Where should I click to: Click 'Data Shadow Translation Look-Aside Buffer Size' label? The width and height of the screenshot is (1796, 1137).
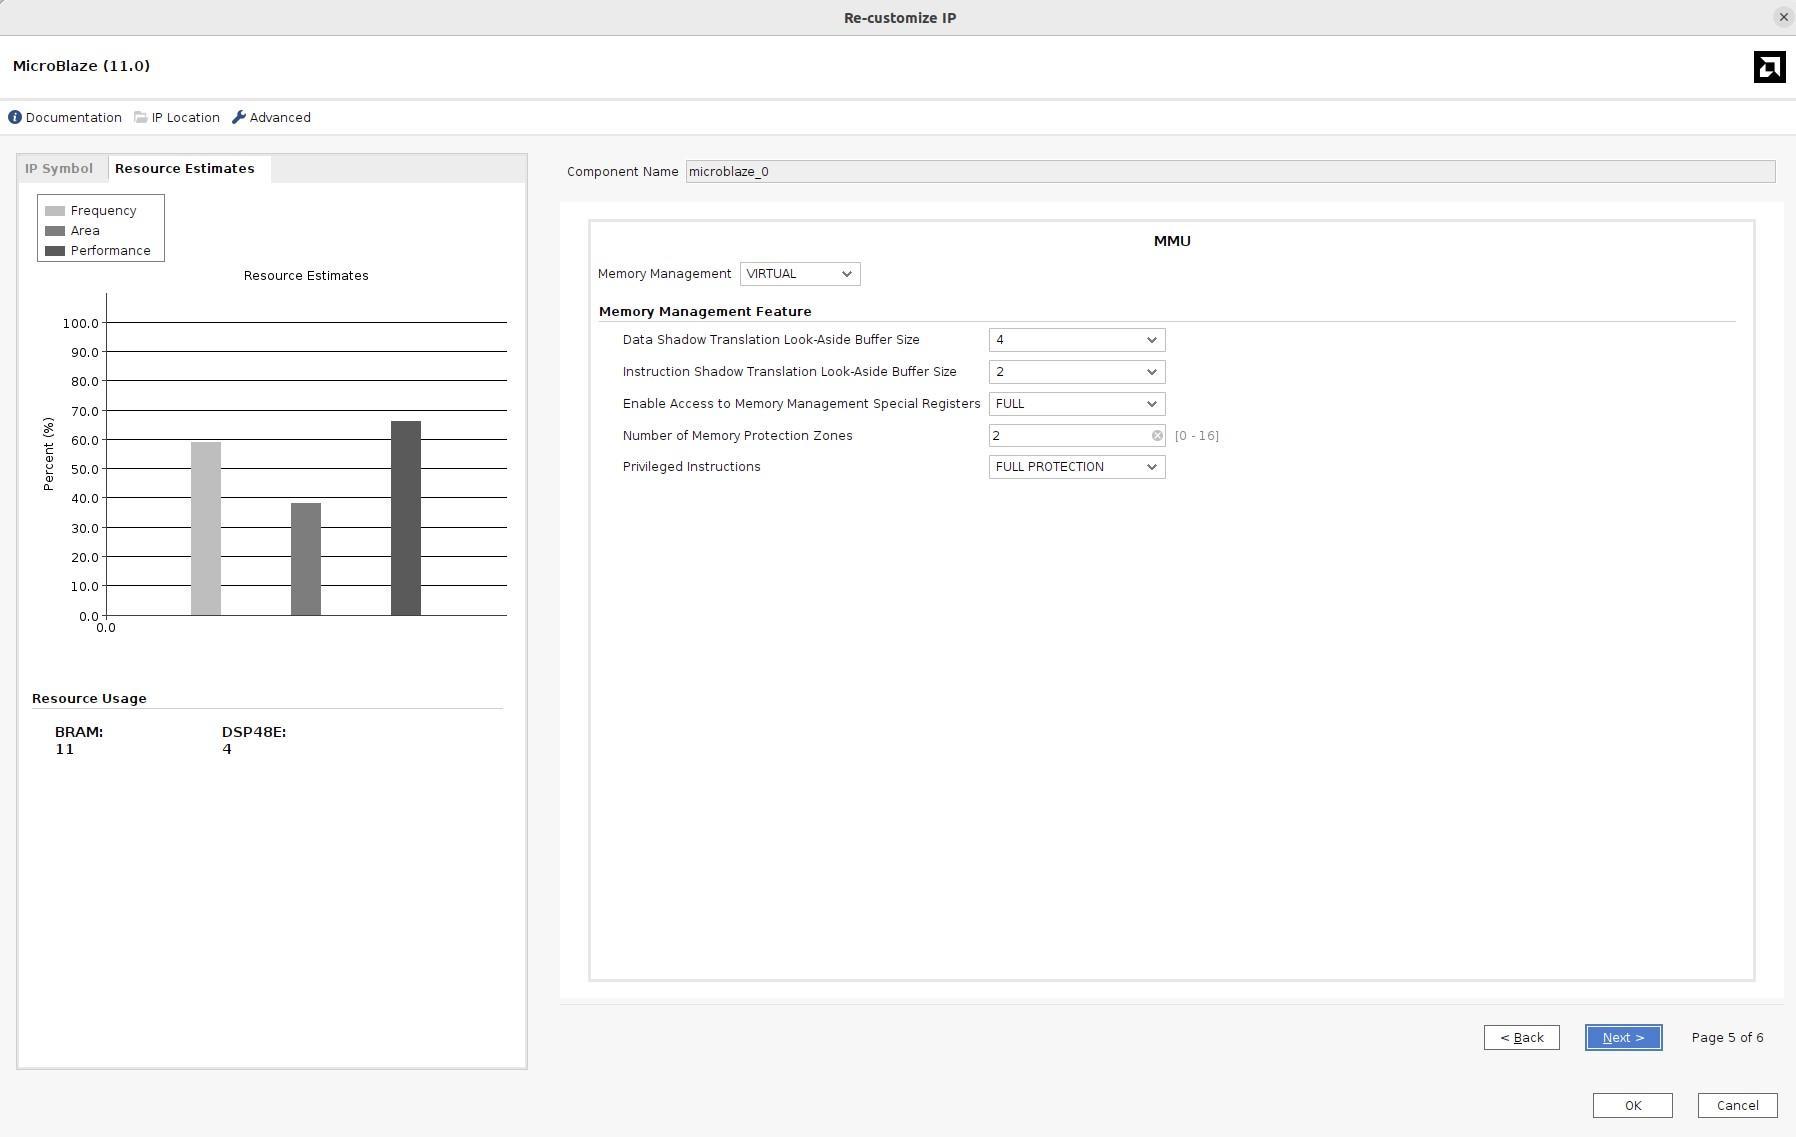(x=771, y=340)
